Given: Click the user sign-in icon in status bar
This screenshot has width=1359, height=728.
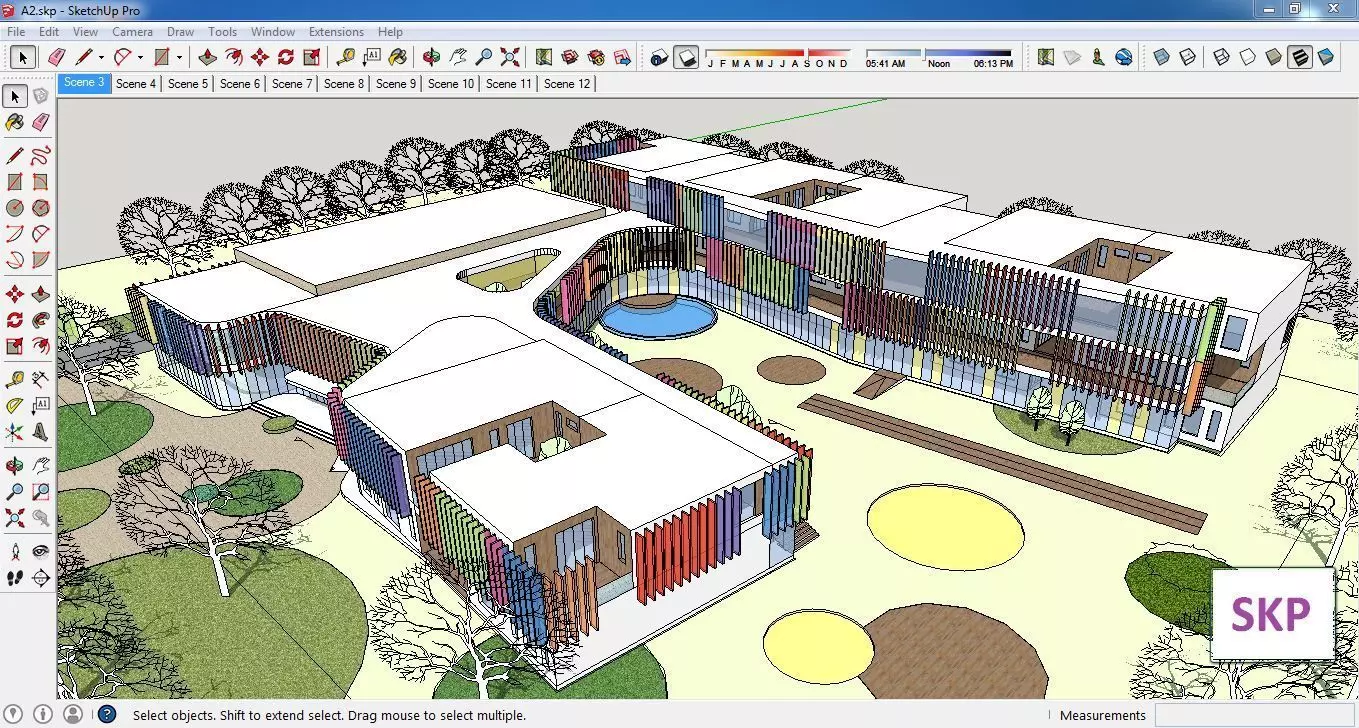Looking at the screenshot, I should (72, 714).
